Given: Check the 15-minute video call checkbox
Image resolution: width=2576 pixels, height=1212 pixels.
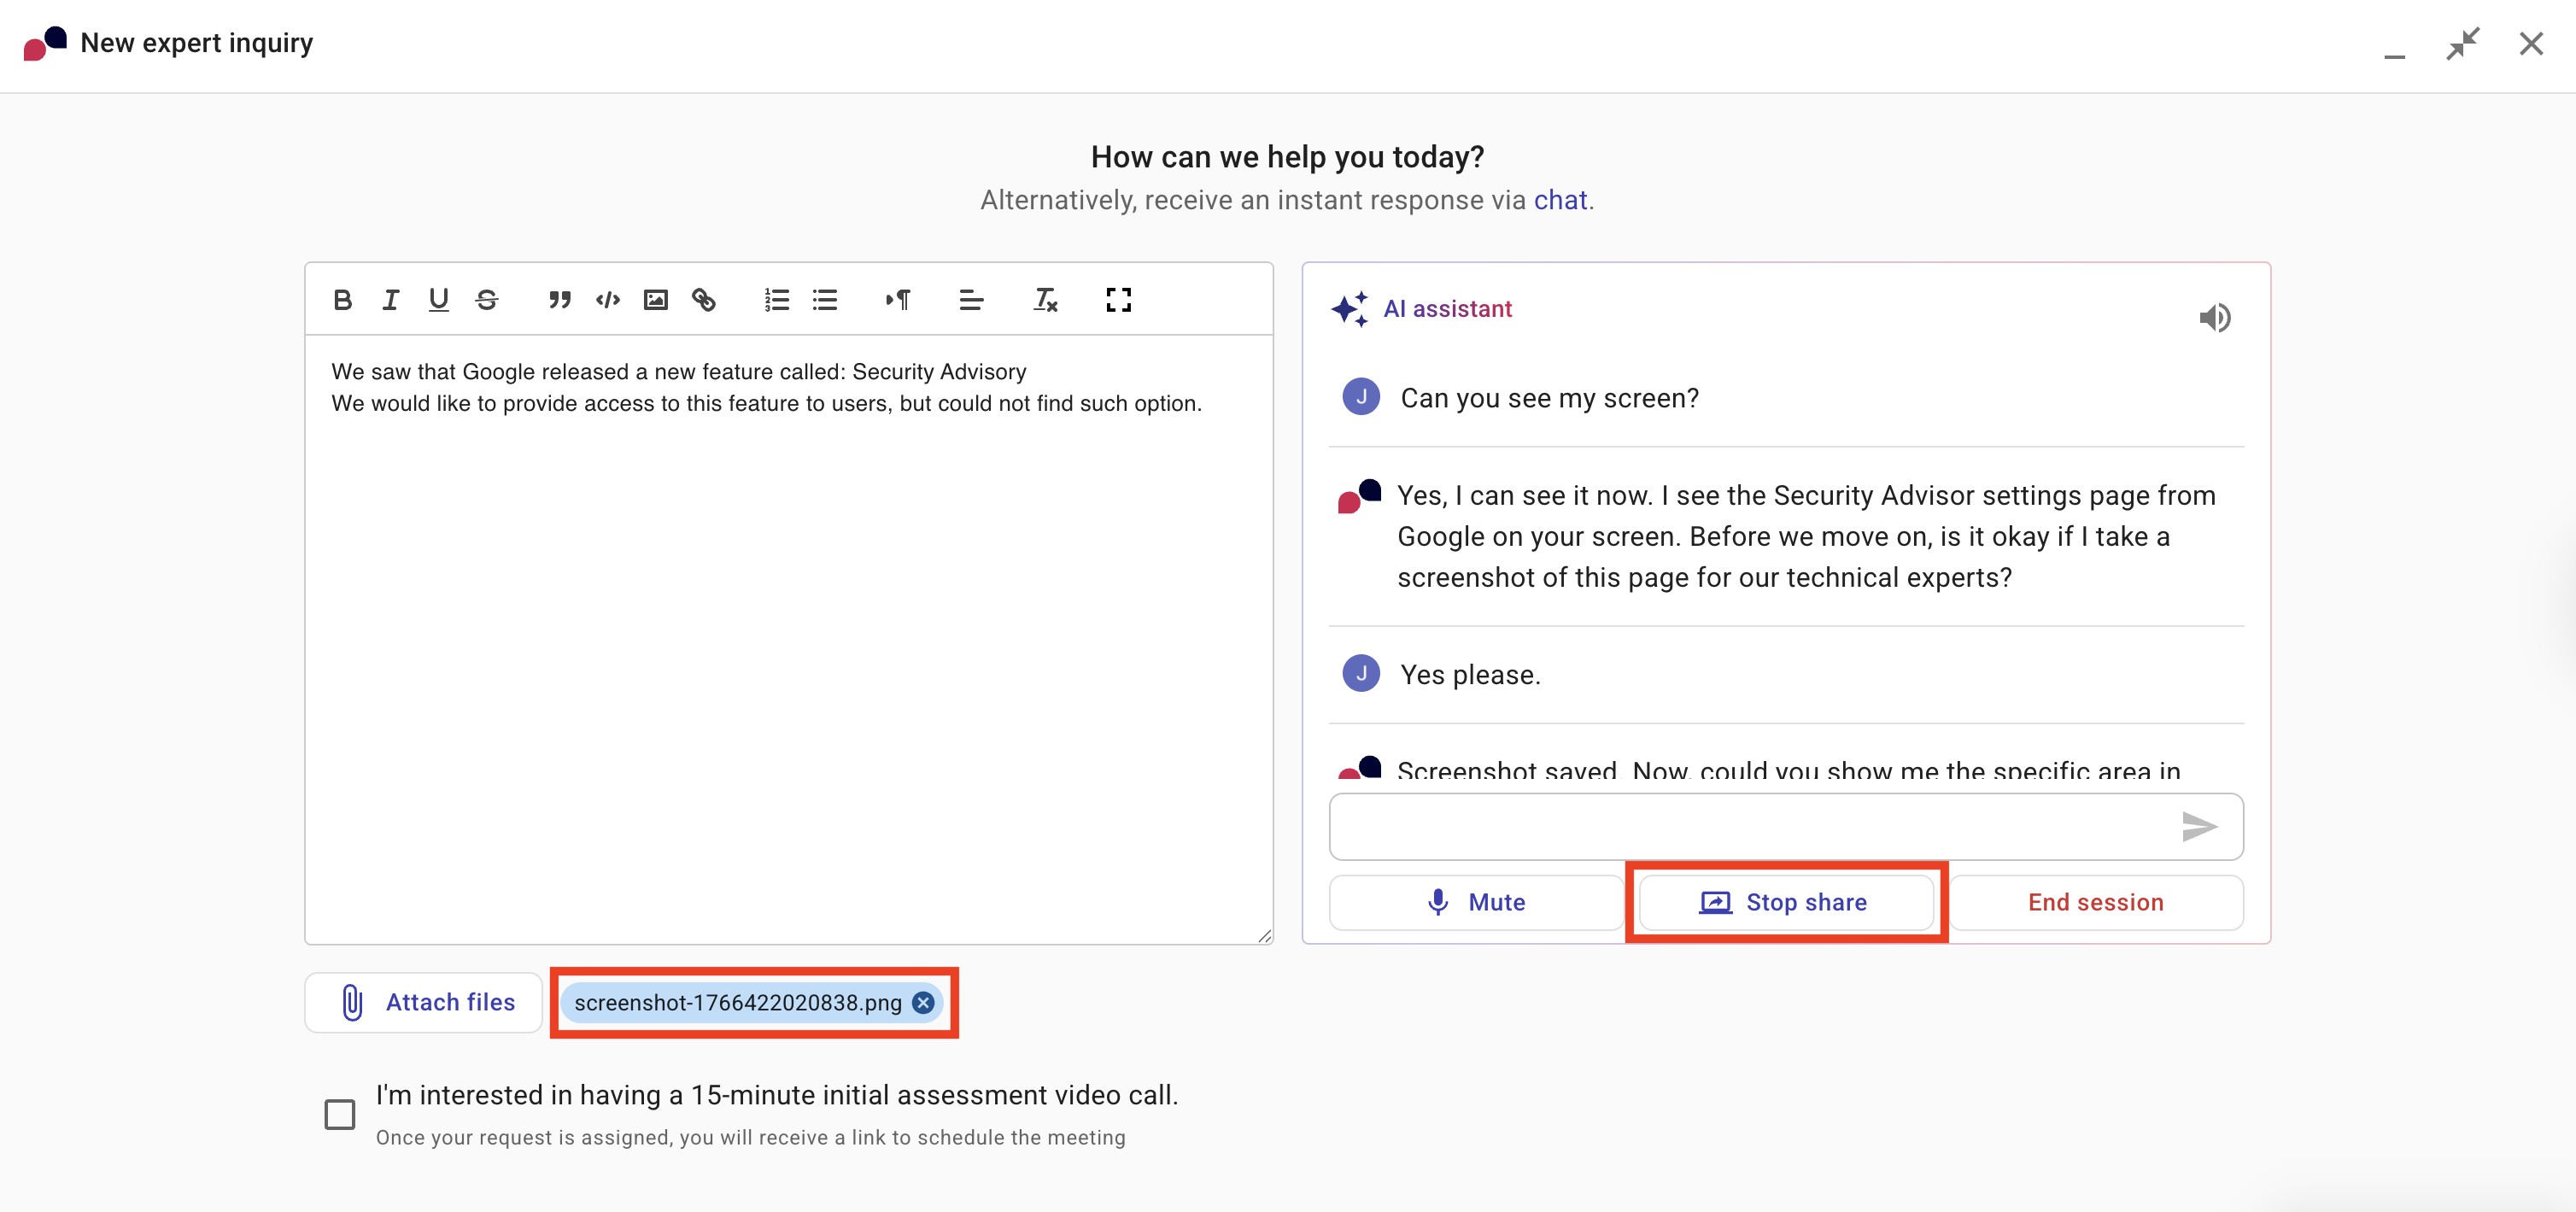Looking at the screenshot, I should click(x=340, y=1114).
